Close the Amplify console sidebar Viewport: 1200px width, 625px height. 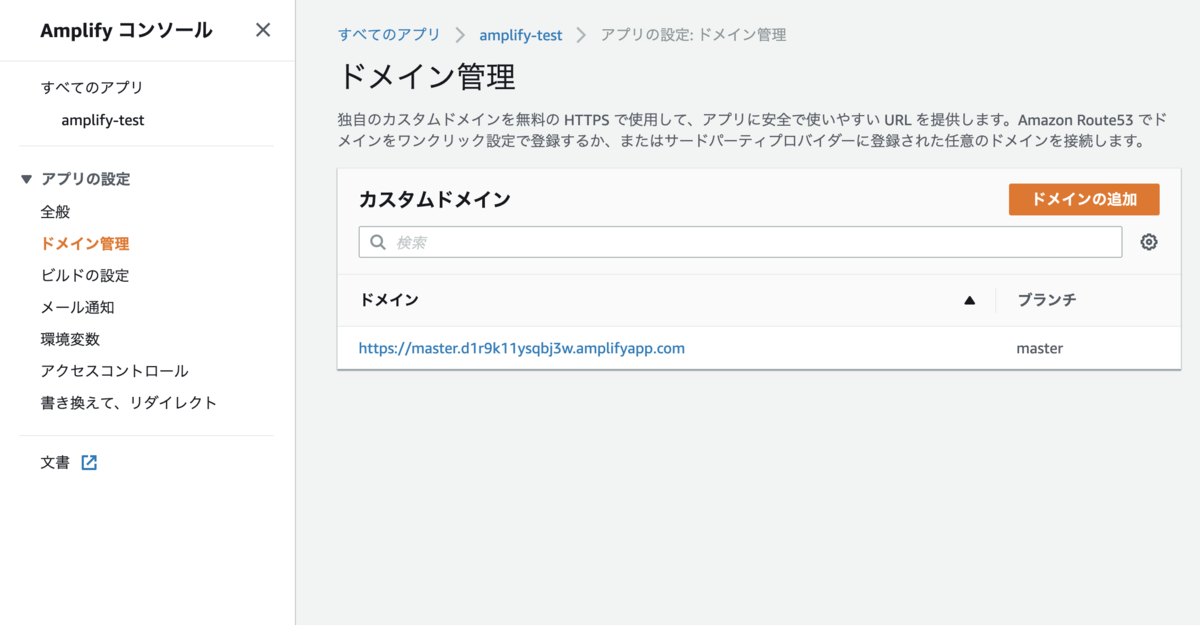[x=263, y=30]
